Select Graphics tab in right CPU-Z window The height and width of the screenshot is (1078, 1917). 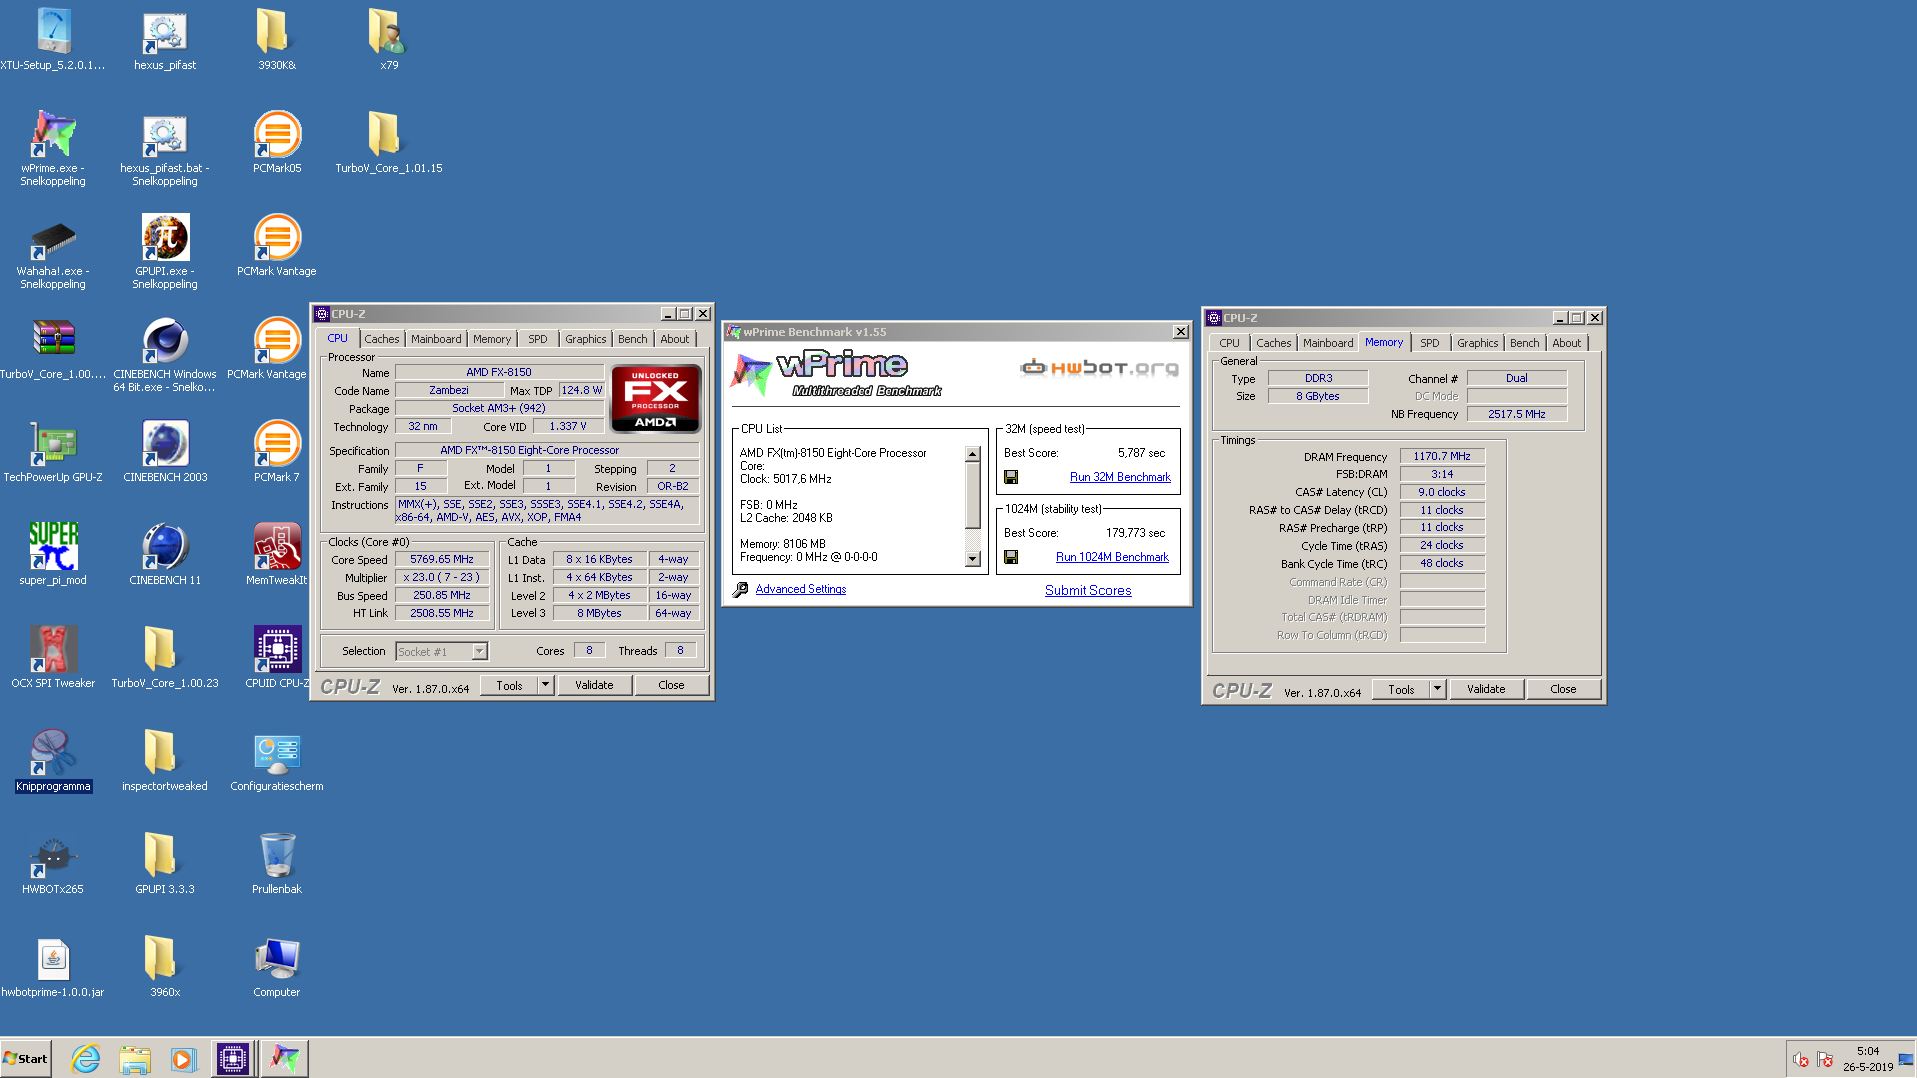click(1477, 343)
